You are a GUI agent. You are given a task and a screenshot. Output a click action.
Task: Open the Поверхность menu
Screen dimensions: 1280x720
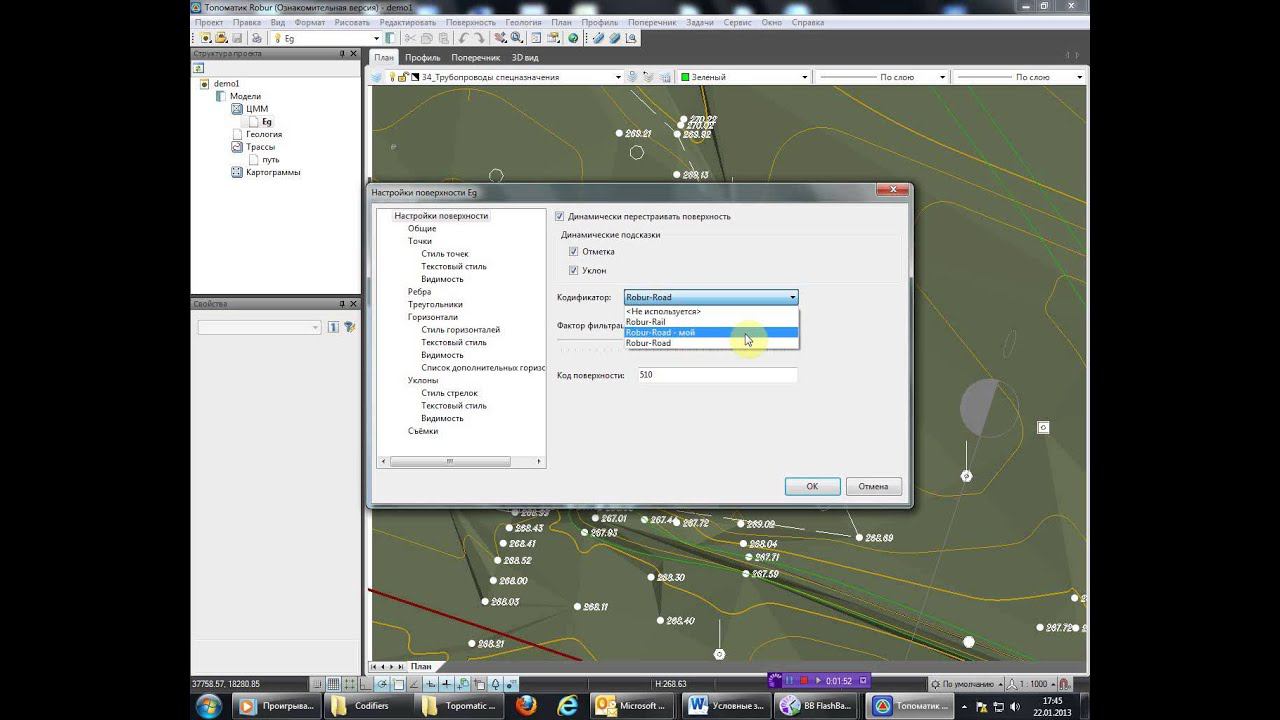pos(470,22)
